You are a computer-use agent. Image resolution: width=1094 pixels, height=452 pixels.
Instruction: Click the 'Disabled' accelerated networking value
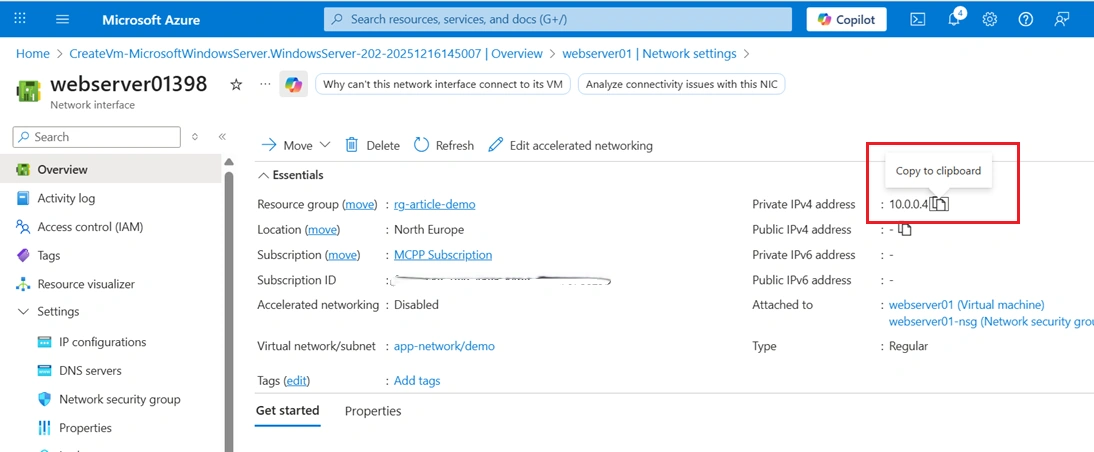417,305
